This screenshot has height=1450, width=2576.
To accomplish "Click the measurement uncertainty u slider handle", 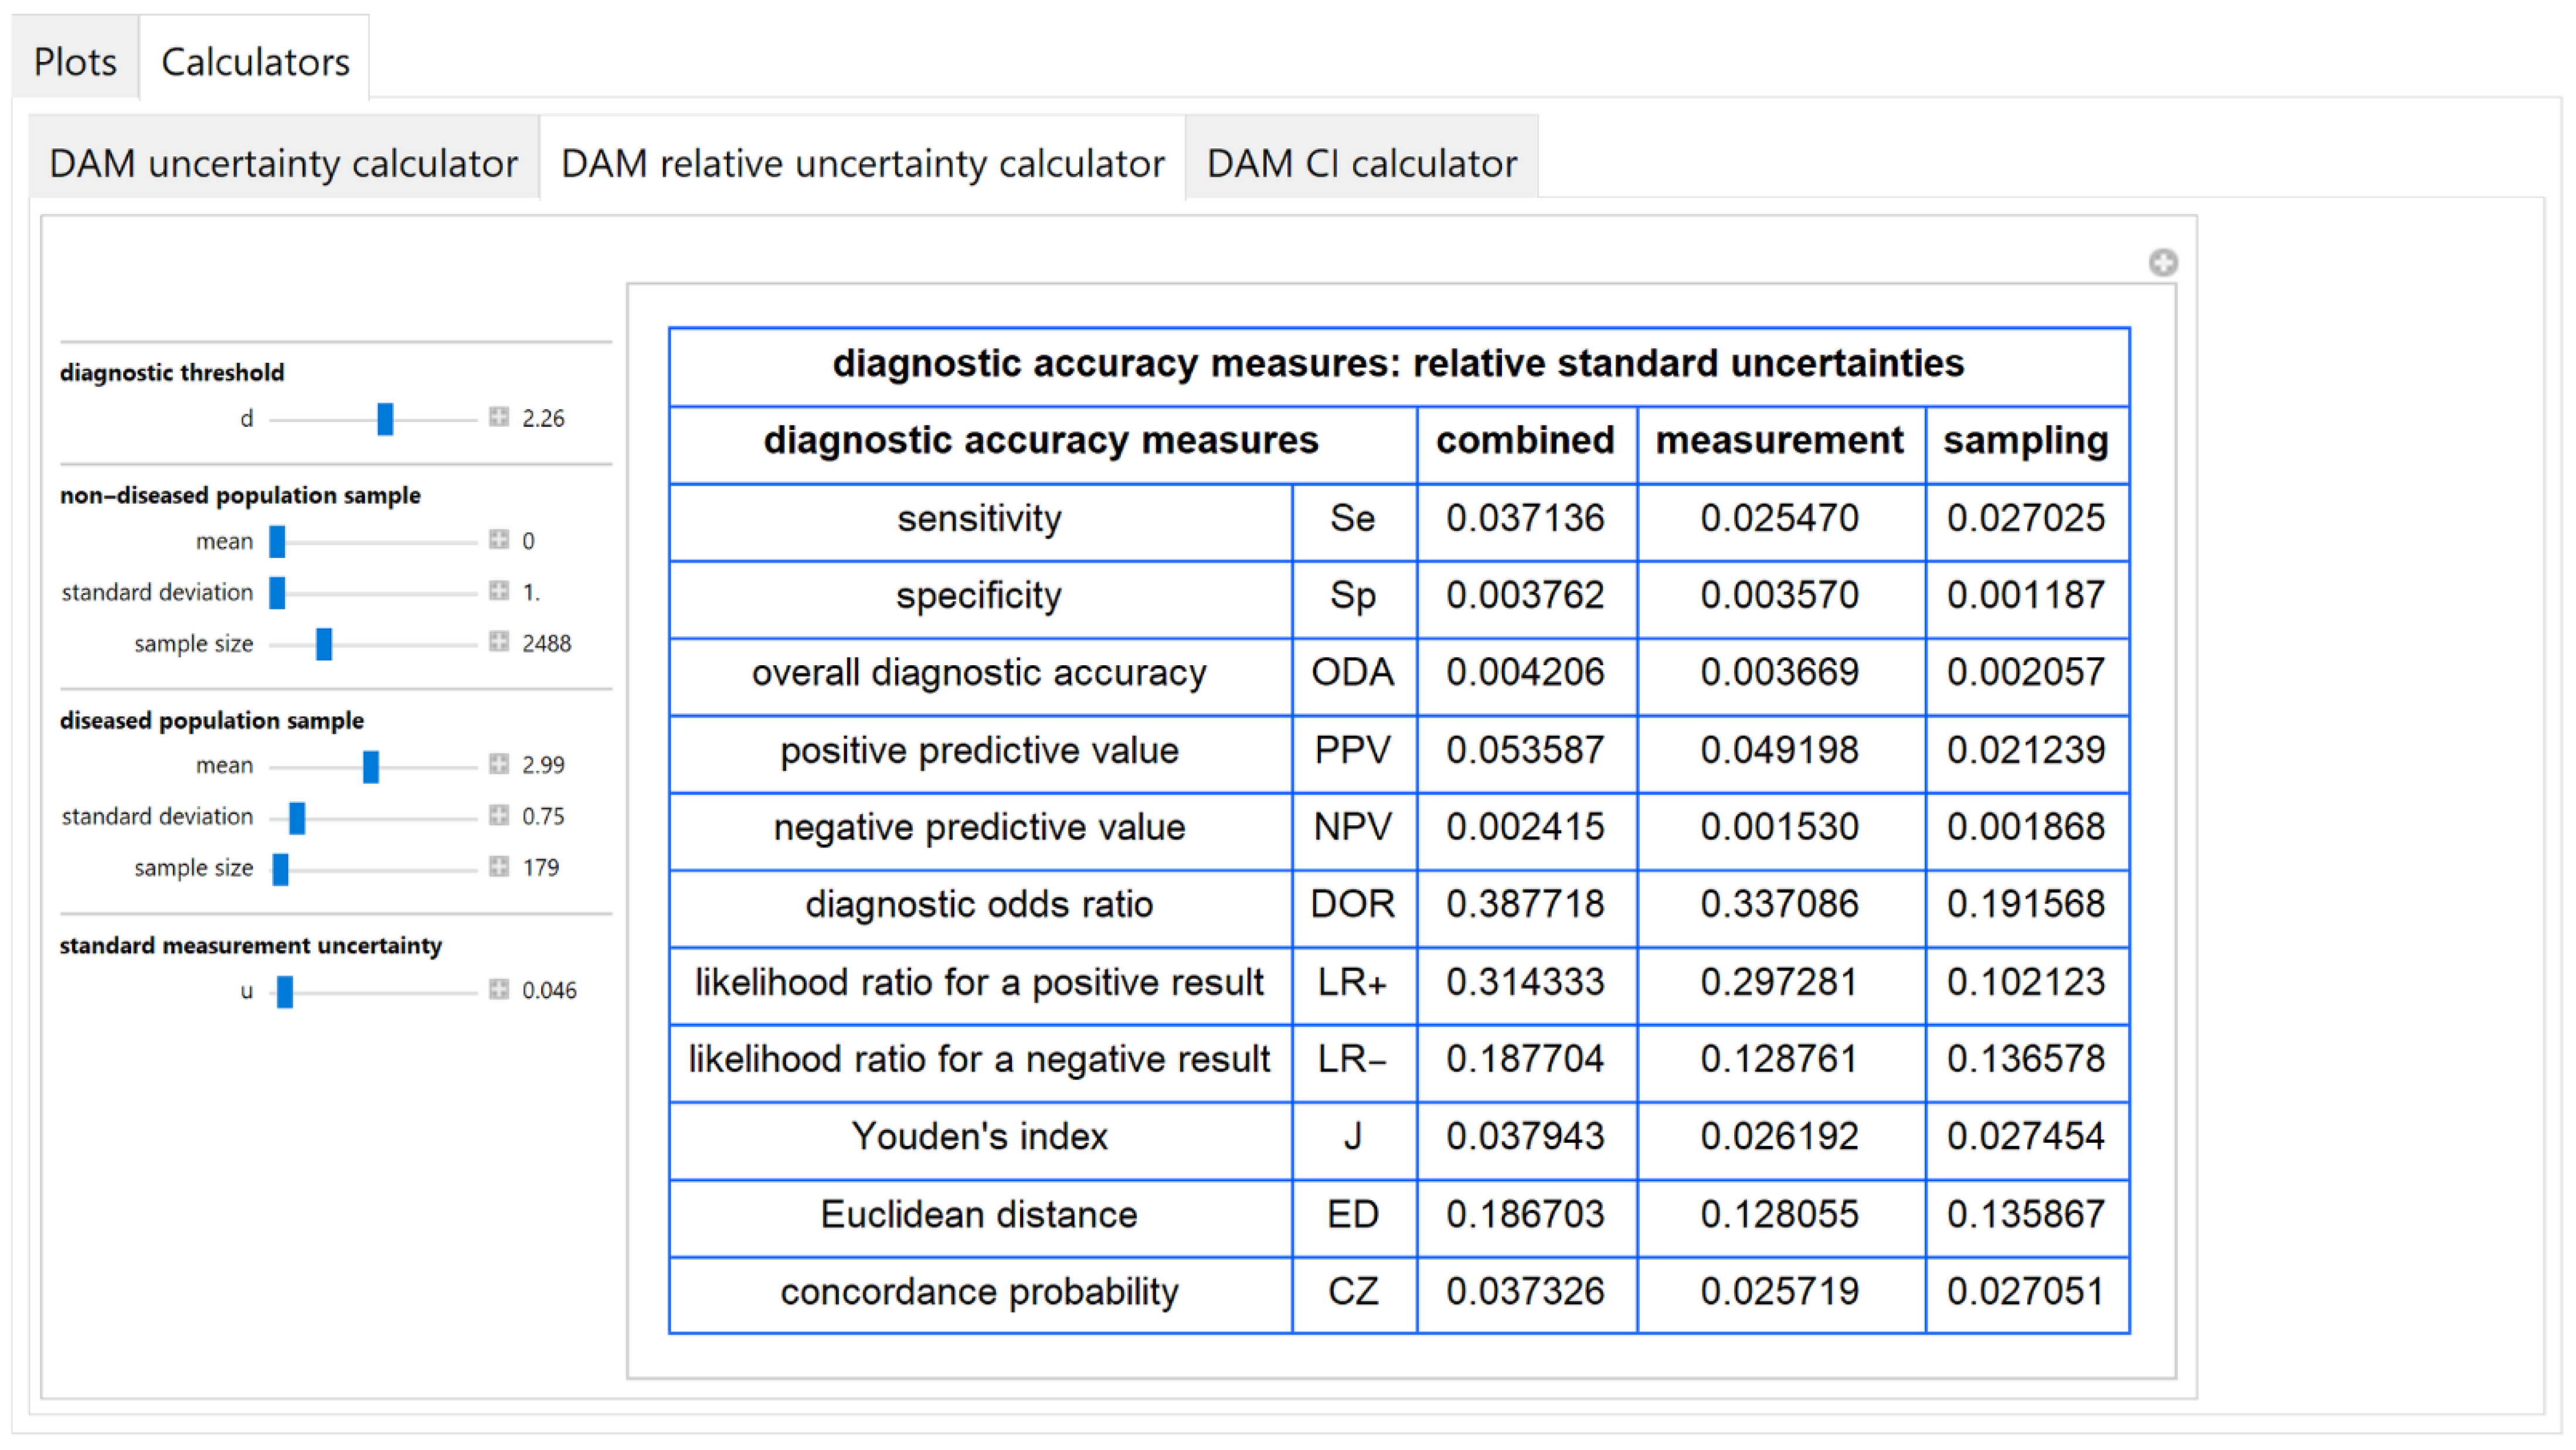I will (285, 992).
